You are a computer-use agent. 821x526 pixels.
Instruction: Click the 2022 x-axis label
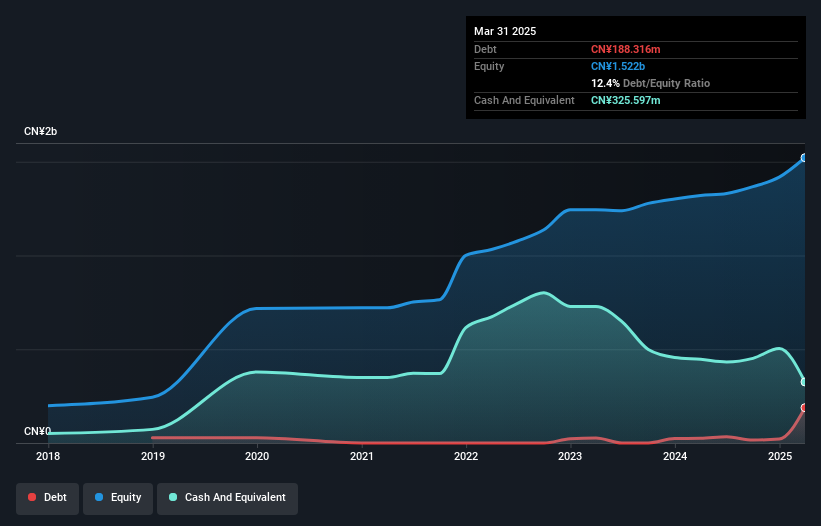[466, 456]
